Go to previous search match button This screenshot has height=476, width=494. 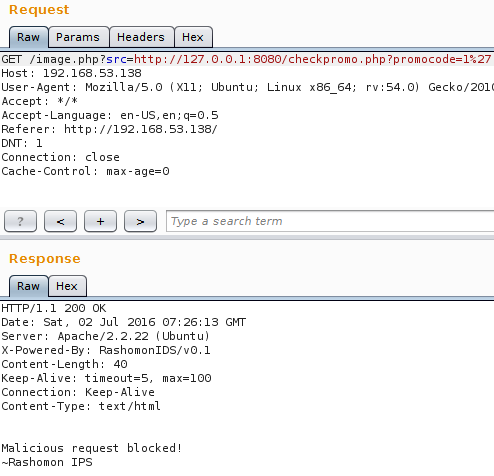(x=60, y=221)
